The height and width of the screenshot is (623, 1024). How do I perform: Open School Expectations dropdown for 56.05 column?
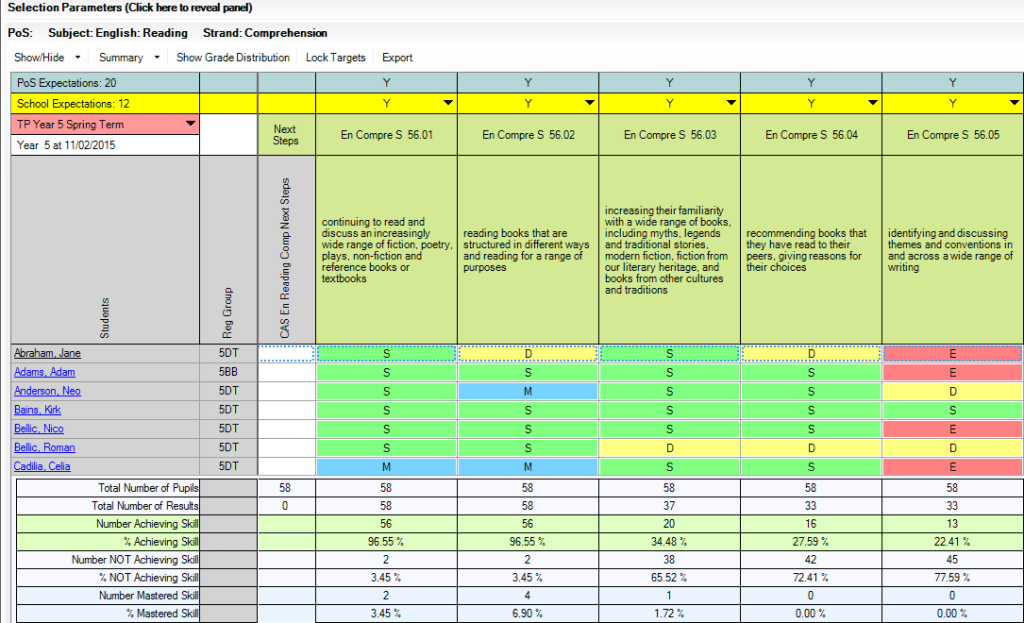click(x=1014, y=103)
